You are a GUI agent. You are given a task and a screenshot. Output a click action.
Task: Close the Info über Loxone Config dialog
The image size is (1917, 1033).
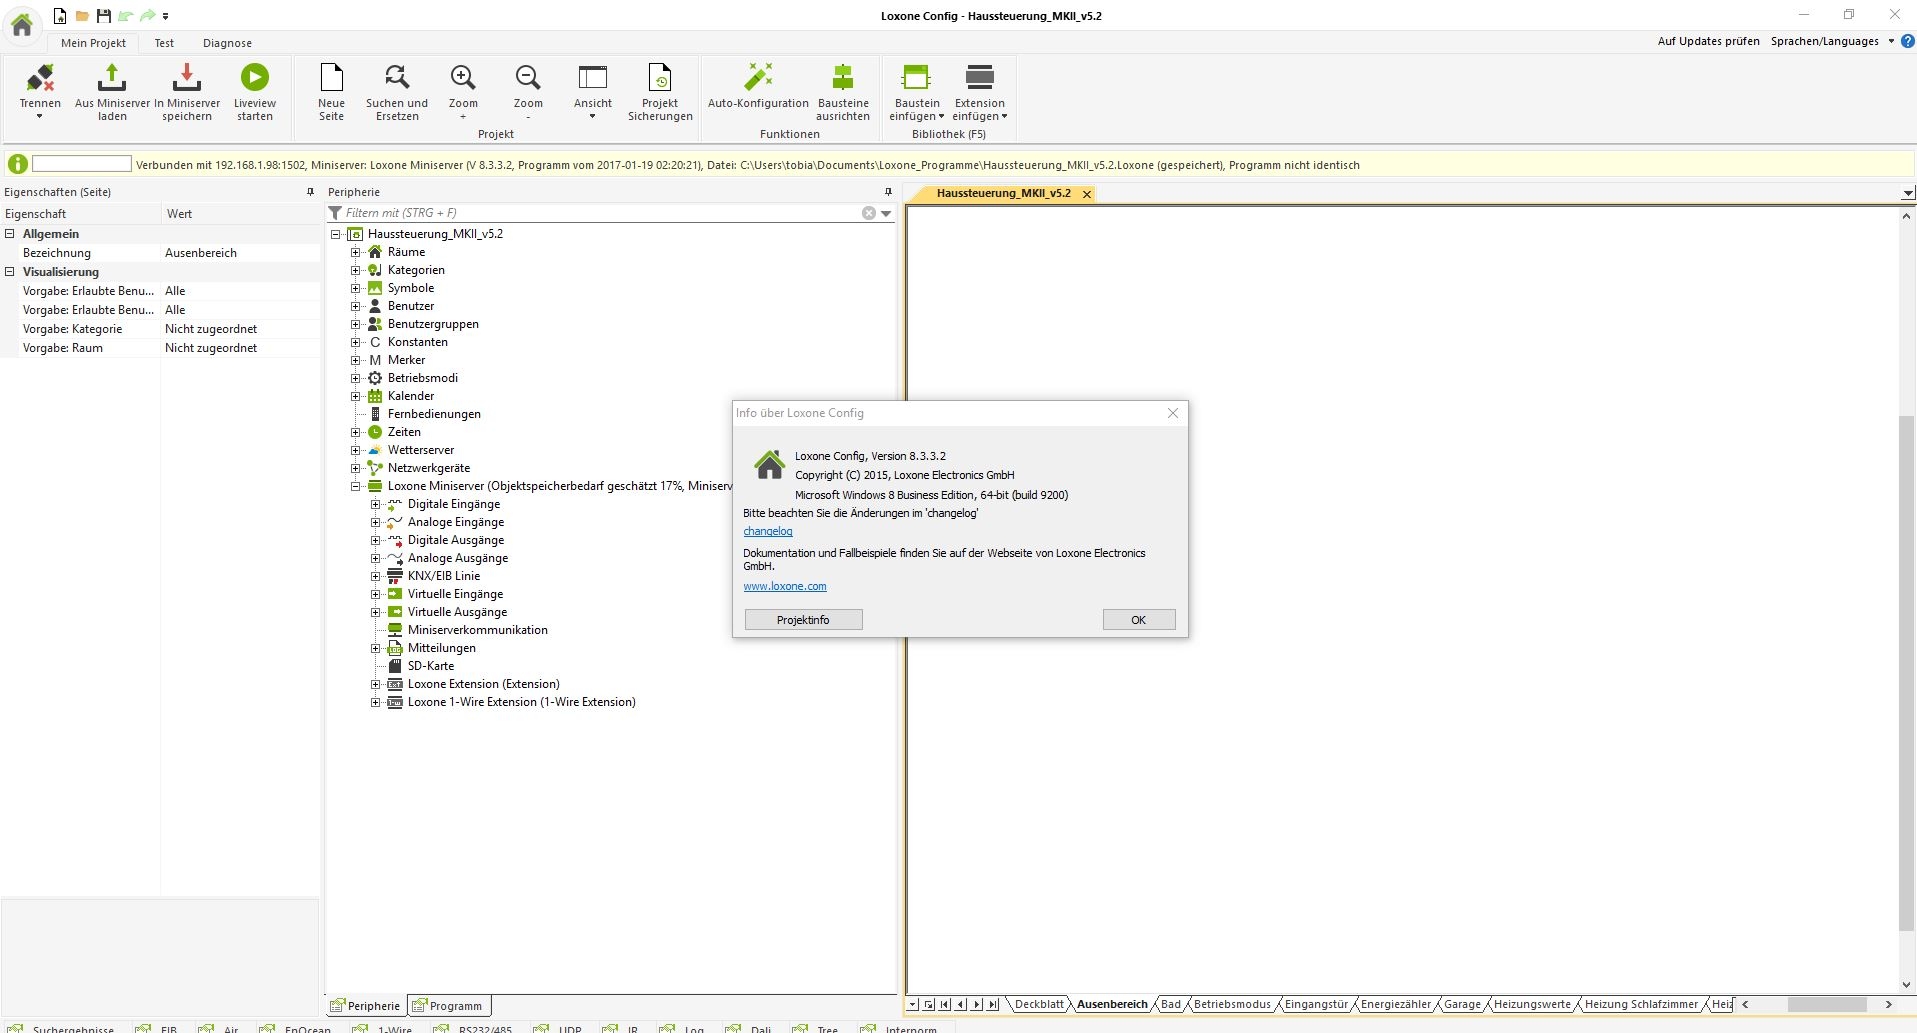click(x=1173, y=413)
